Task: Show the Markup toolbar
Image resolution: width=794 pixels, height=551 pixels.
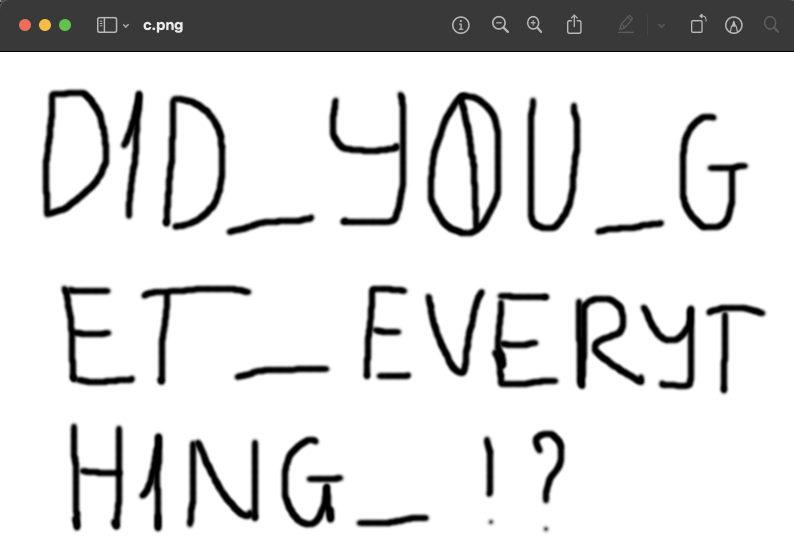Action: click(x=734, y=25)
